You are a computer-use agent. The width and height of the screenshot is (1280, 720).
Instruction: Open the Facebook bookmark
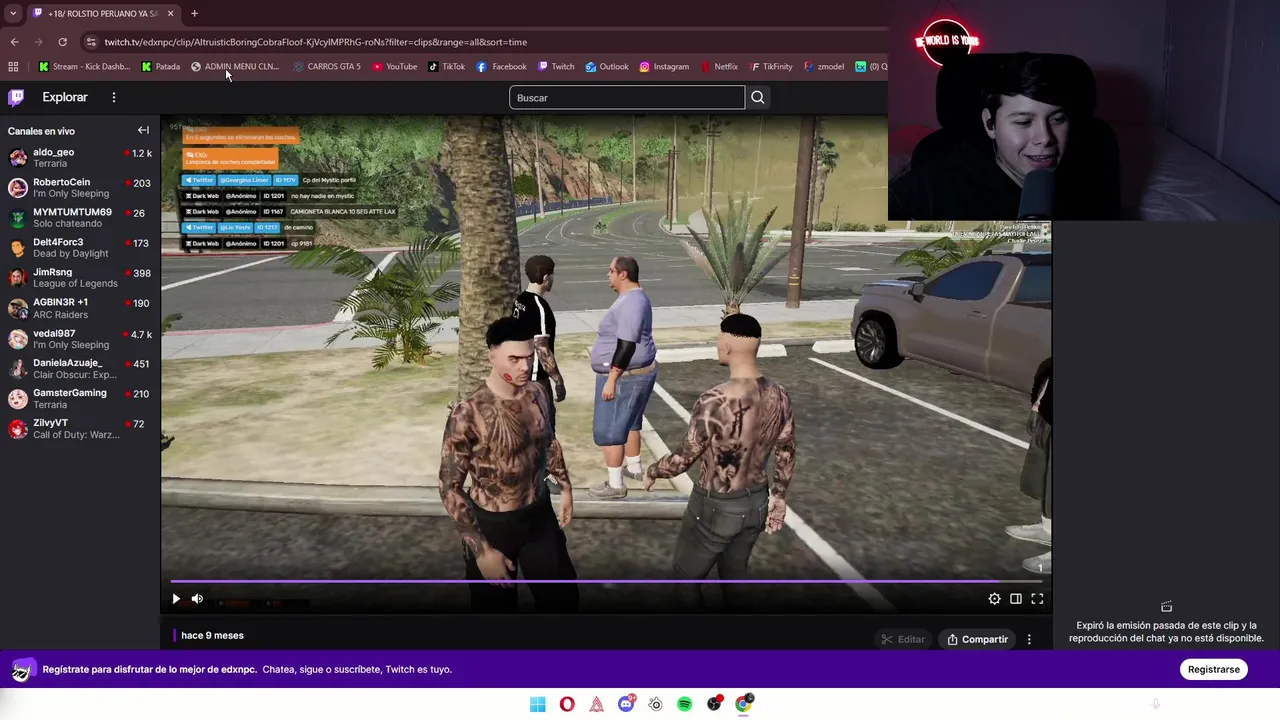(x=501, y=66)
